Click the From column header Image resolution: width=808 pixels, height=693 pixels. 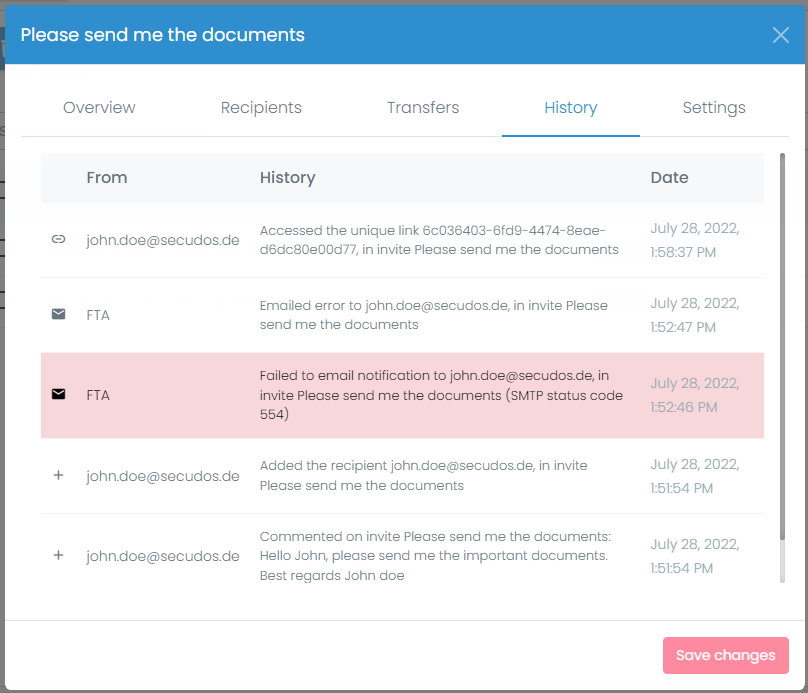click(x=107, y=178)
